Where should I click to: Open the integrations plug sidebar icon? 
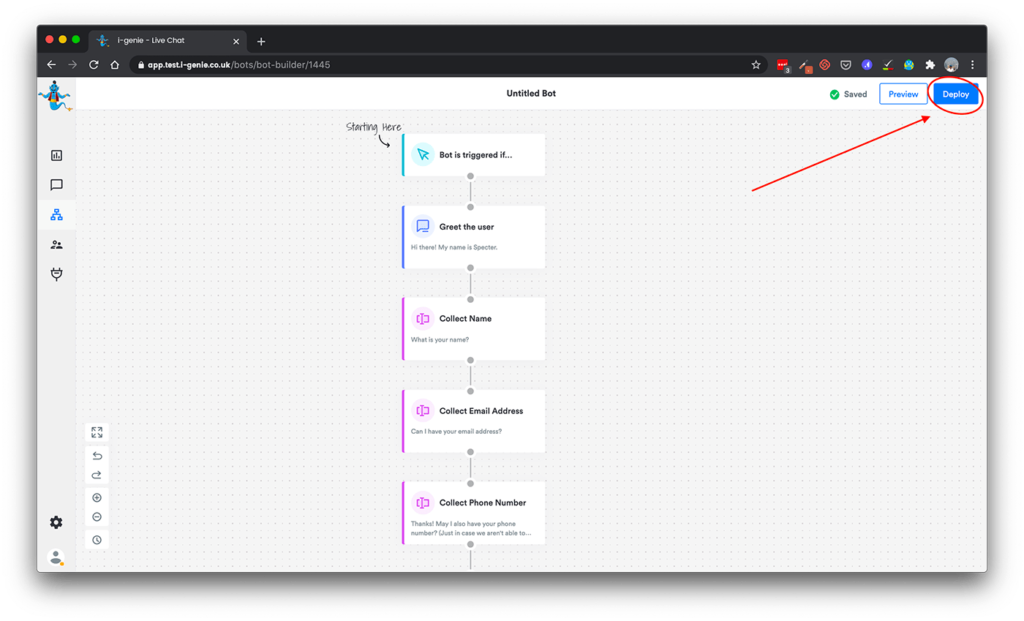(x=56, y=274)
